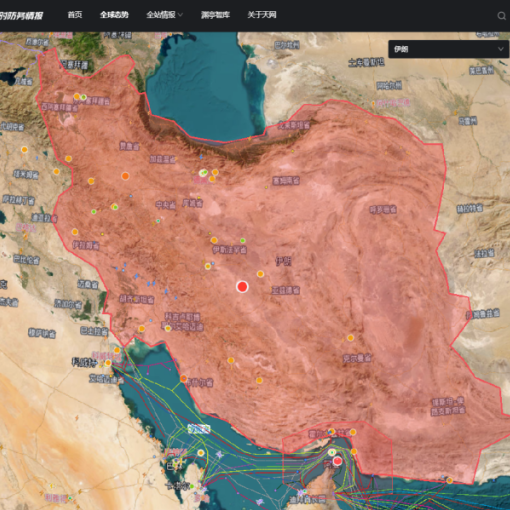Click yellow-ringed marker southwest of 伊斯法罕省 label
The width and height of the screenshot is (510, 510).
tap(208, 266)
